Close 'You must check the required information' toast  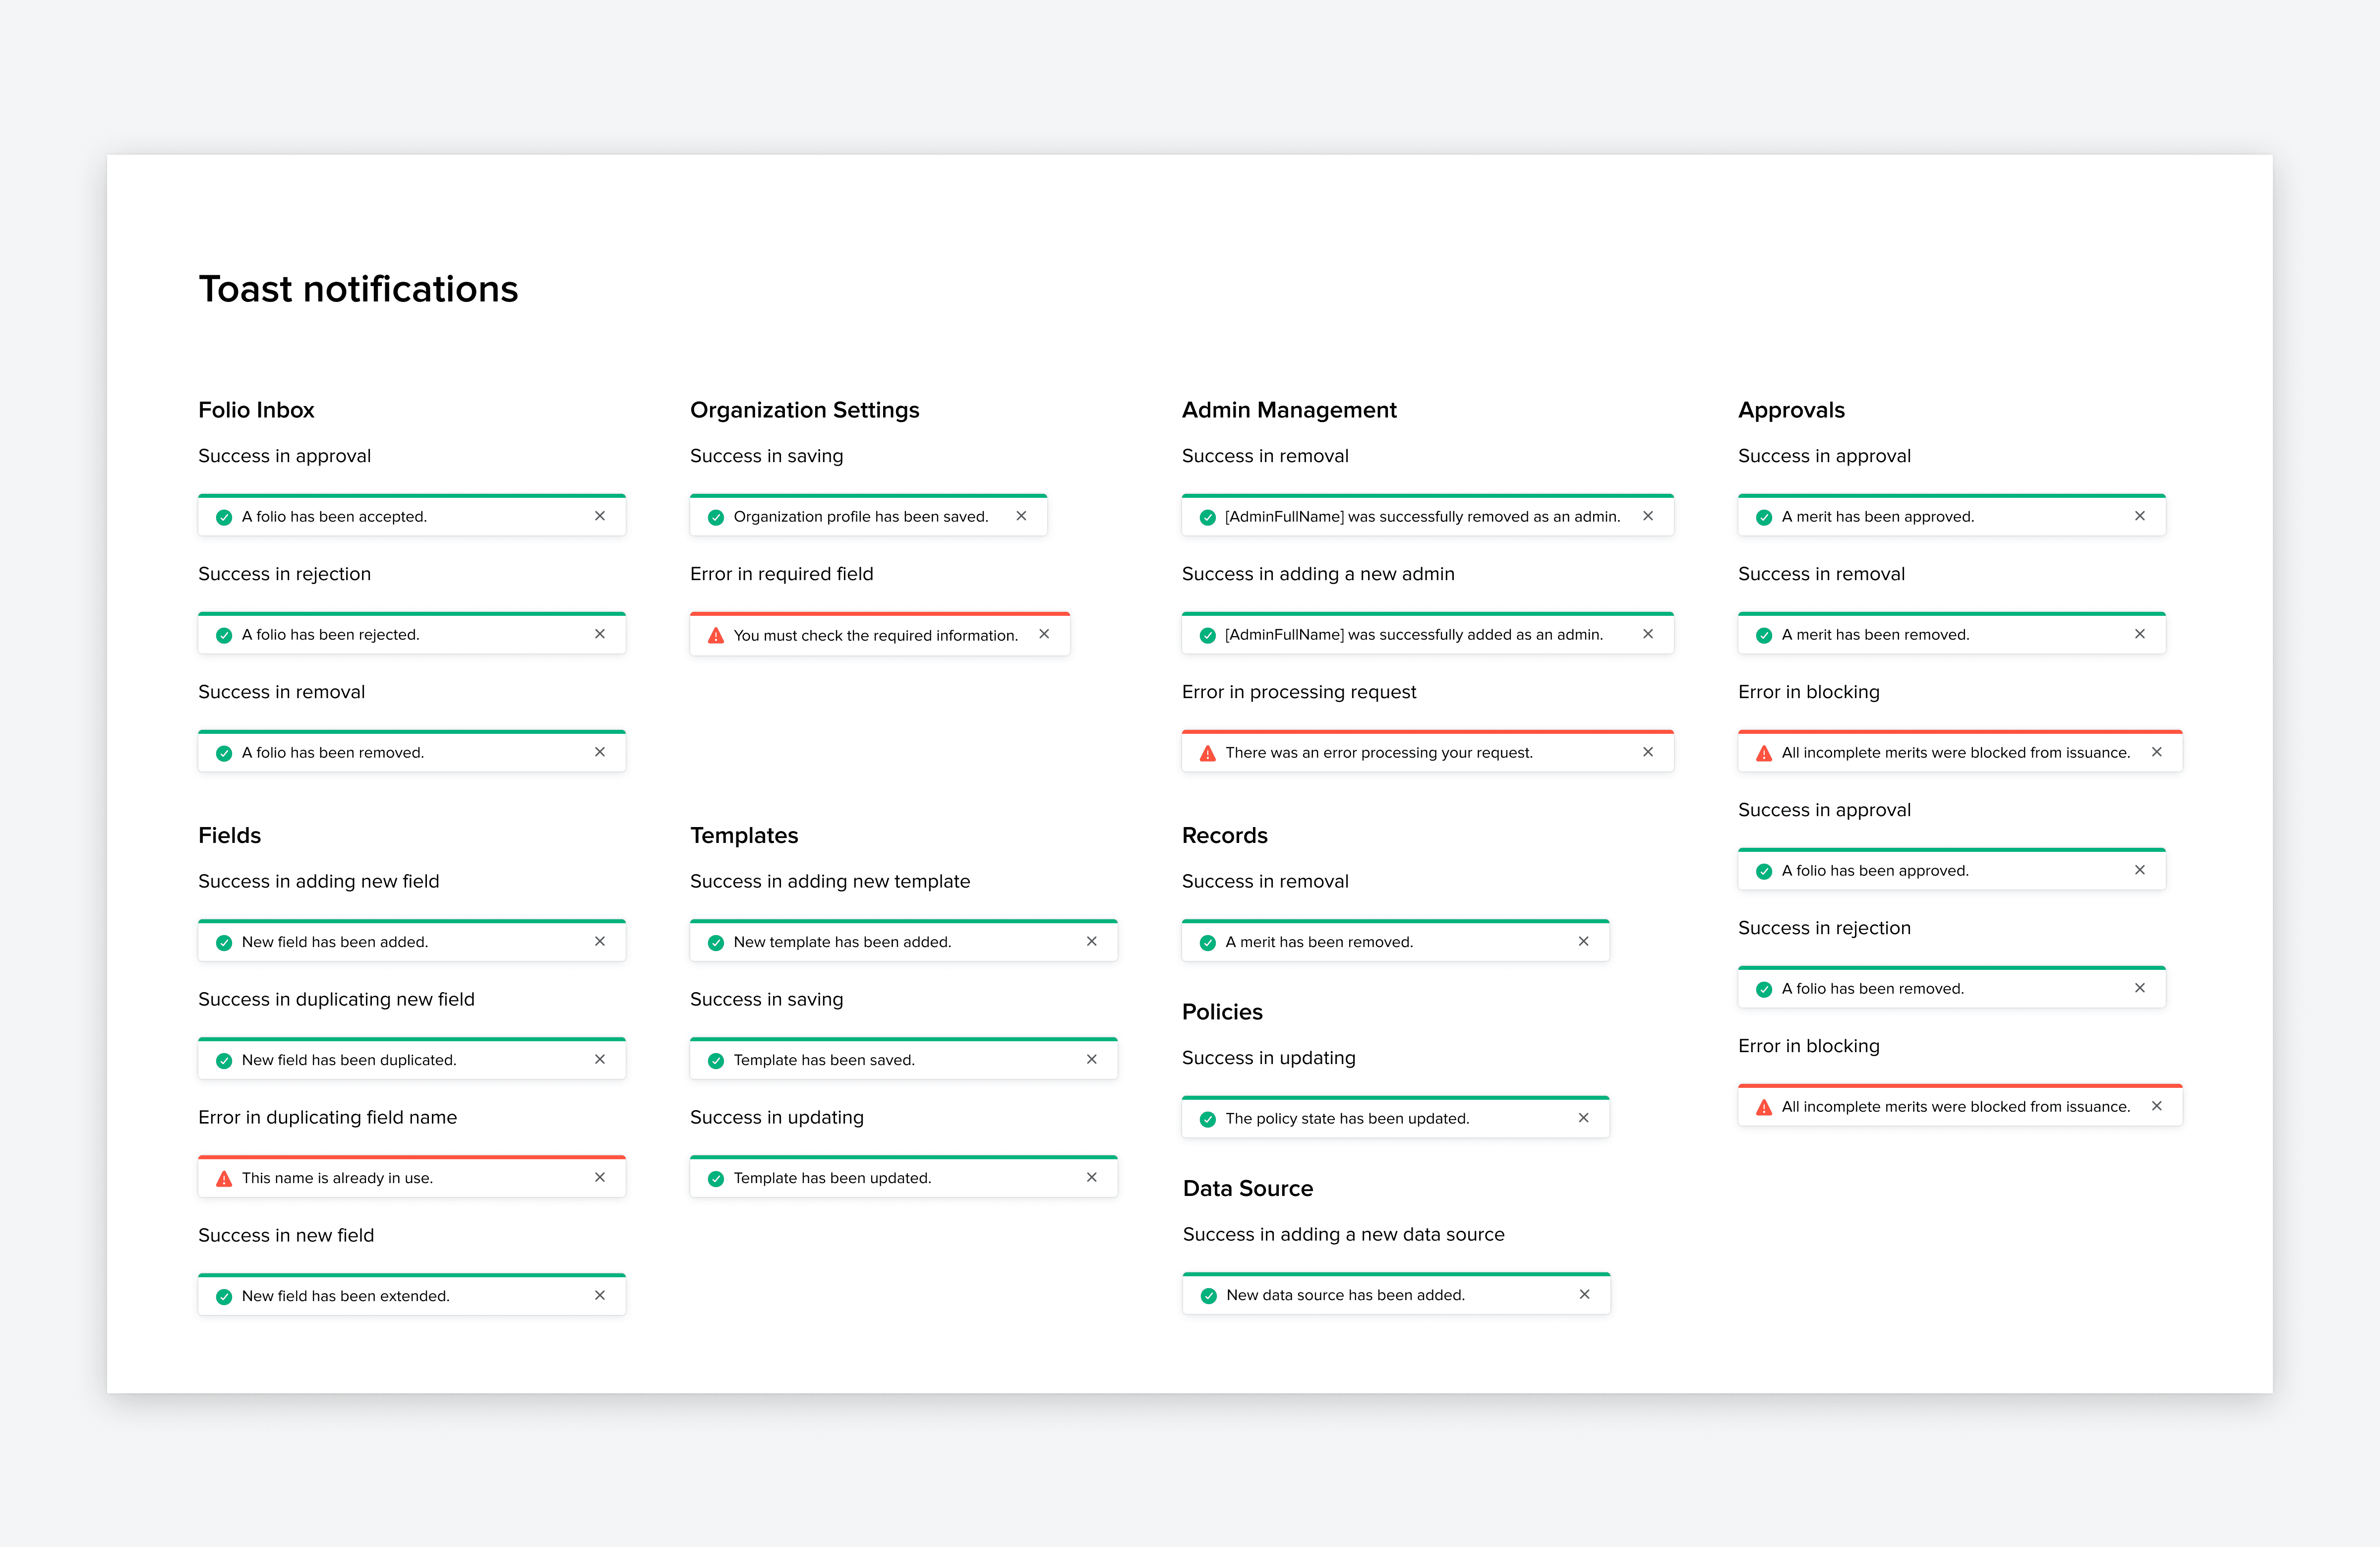pyautogui.click(x=1044, y=634)
